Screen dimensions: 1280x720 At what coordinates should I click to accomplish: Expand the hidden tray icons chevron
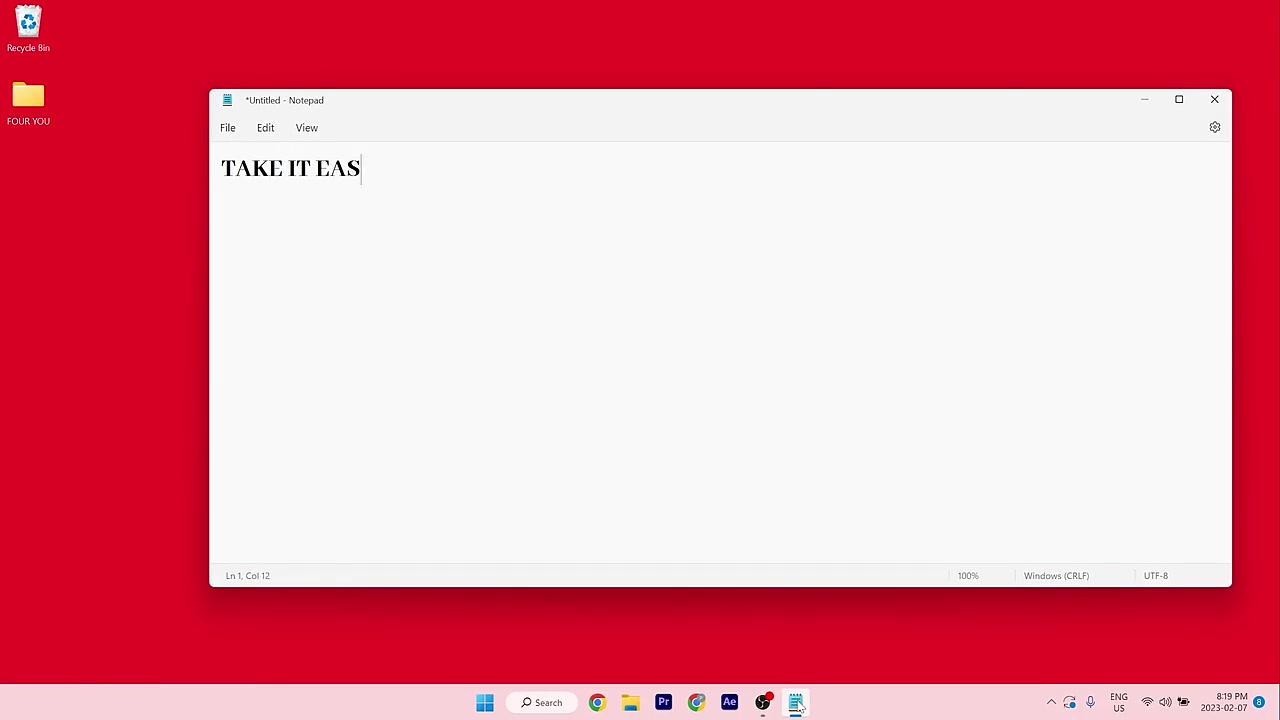pos(1051,702)
